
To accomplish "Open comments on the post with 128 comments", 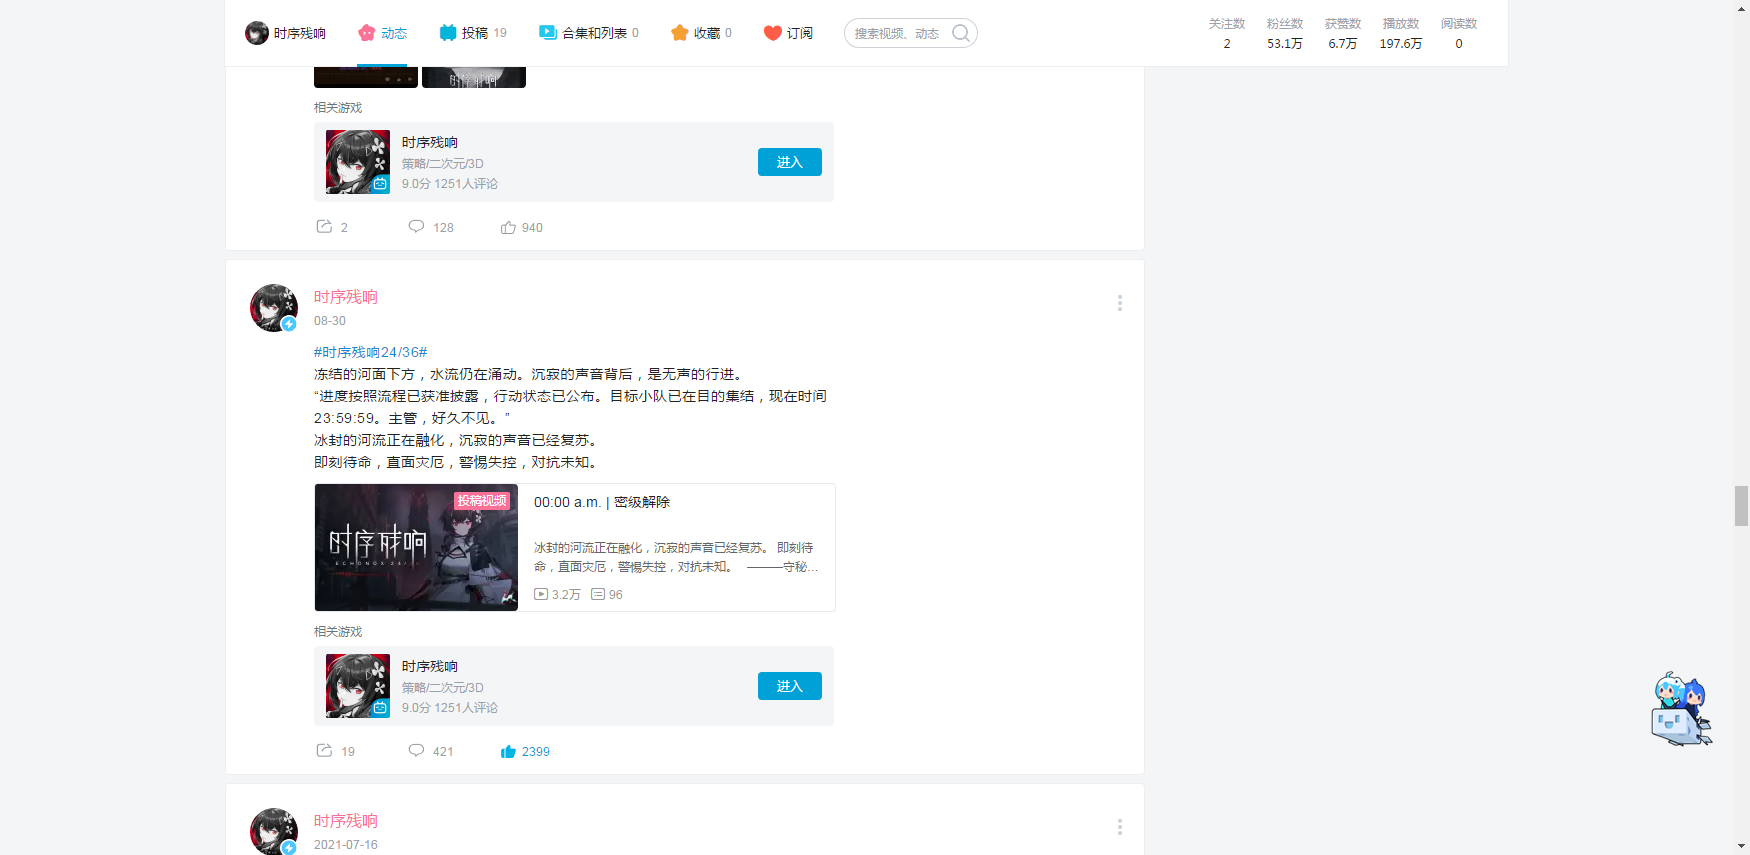I will click(431, 227).
